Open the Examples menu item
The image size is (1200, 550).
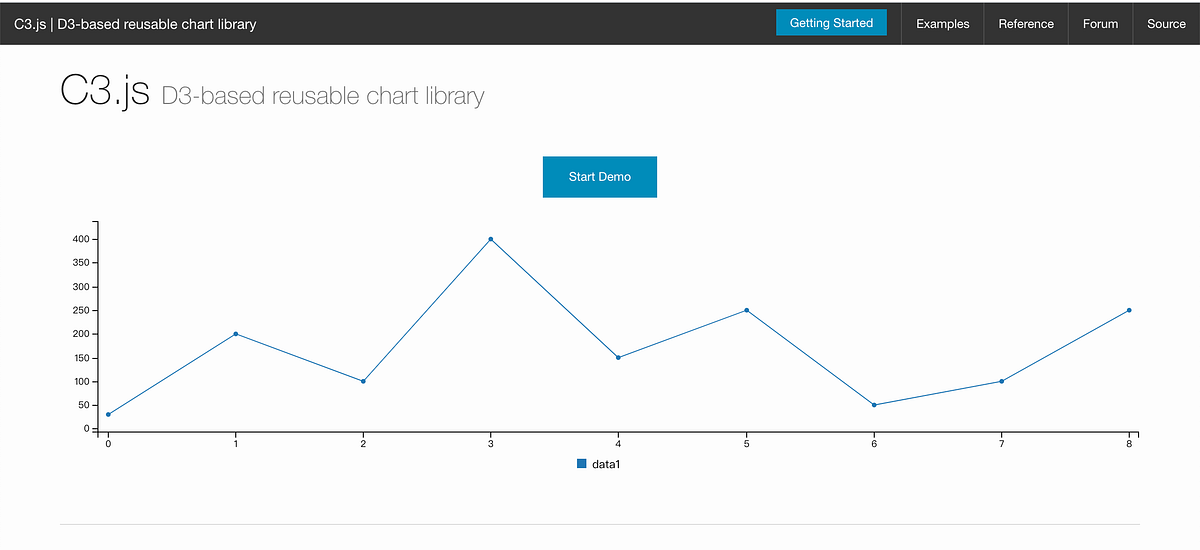point(943,24)
